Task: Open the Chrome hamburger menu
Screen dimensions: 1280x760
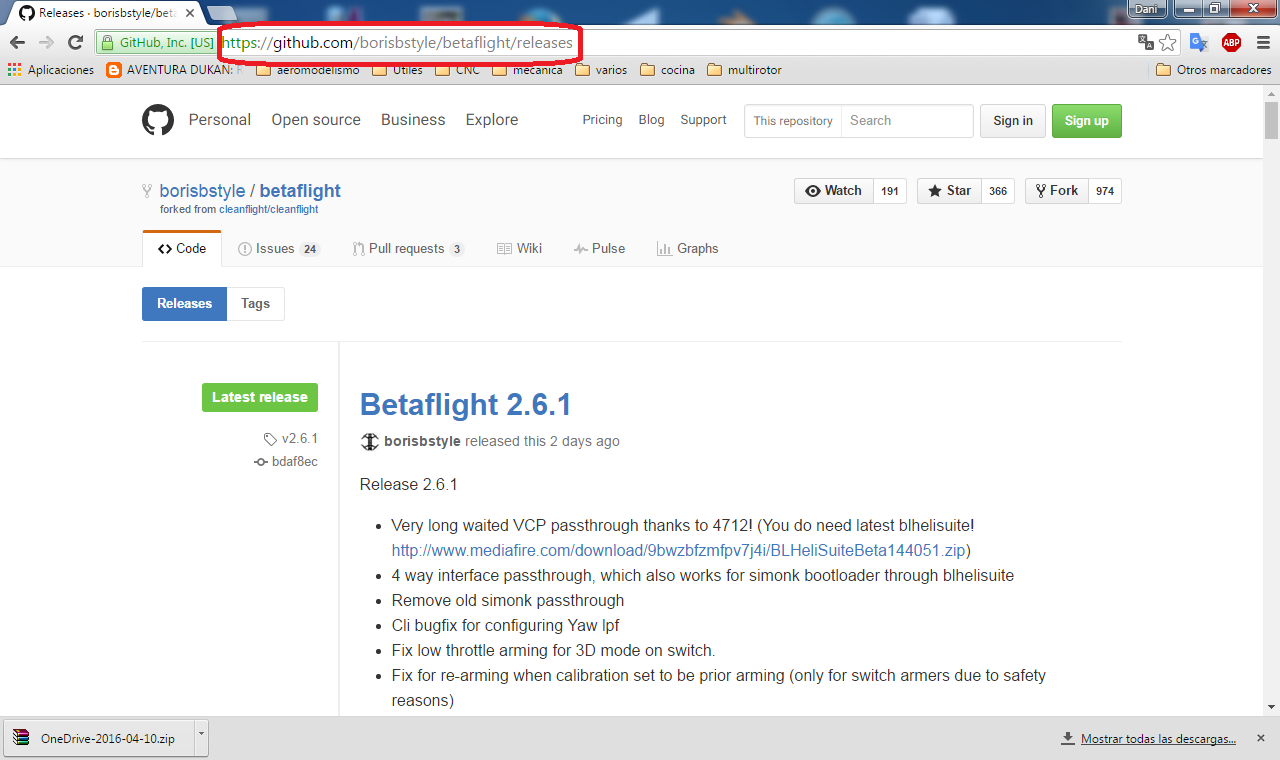Action: coord(1262,42)
